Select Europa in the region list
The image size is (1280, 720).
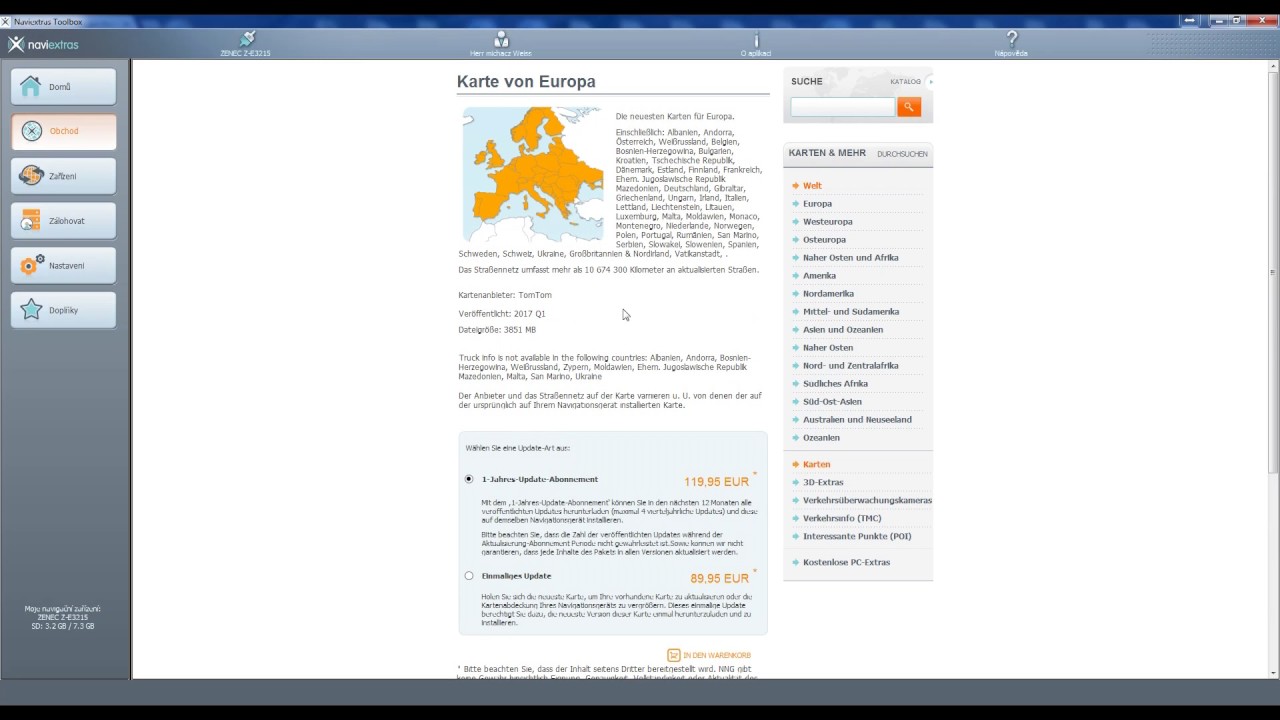[817, 204]
